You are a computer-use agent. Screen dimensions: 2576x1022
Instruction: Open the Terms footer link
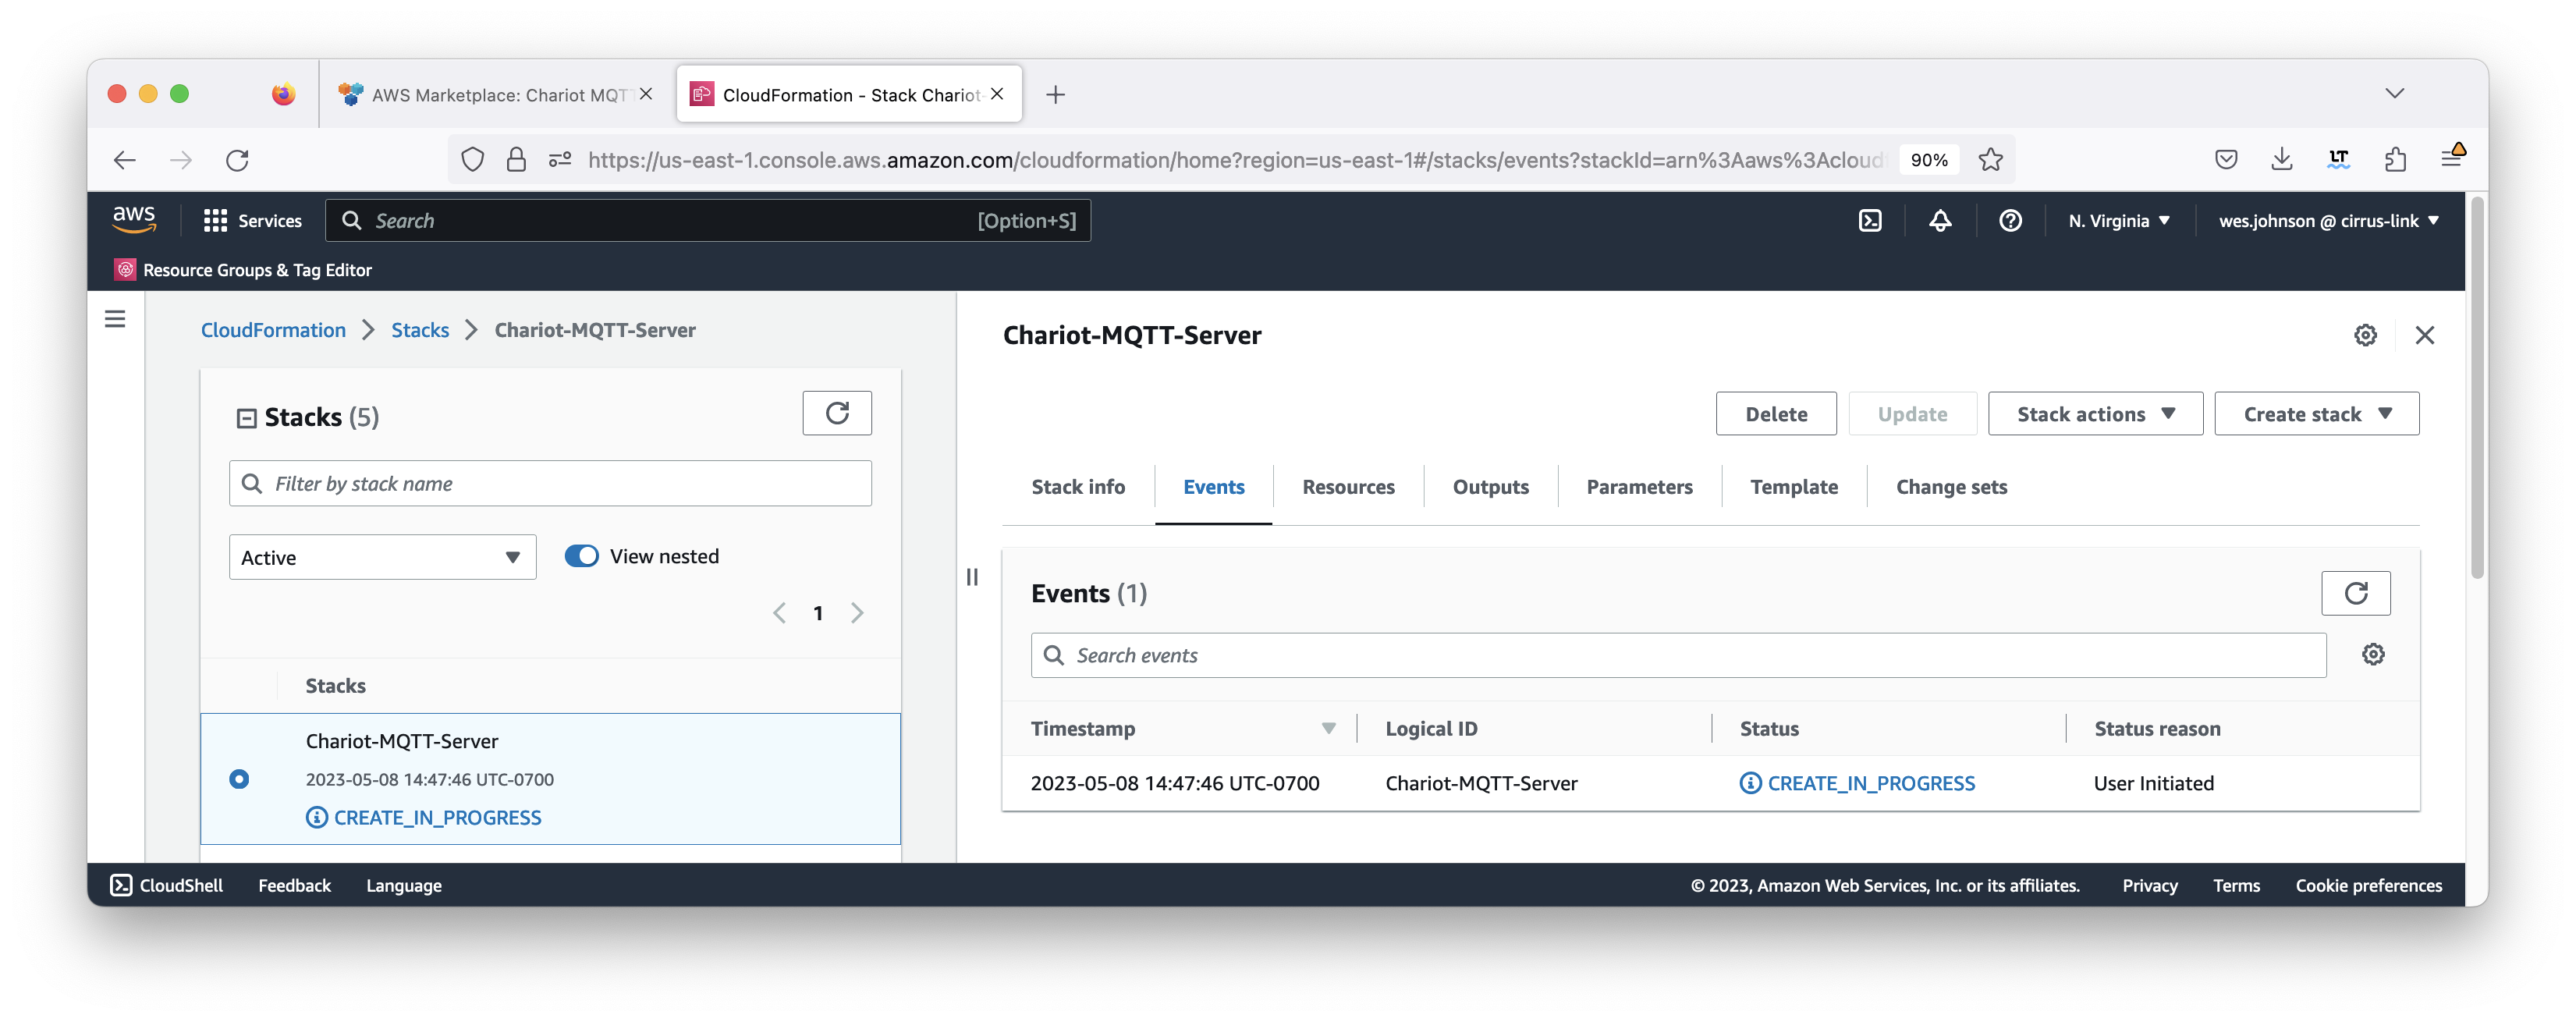(2235, 885)
